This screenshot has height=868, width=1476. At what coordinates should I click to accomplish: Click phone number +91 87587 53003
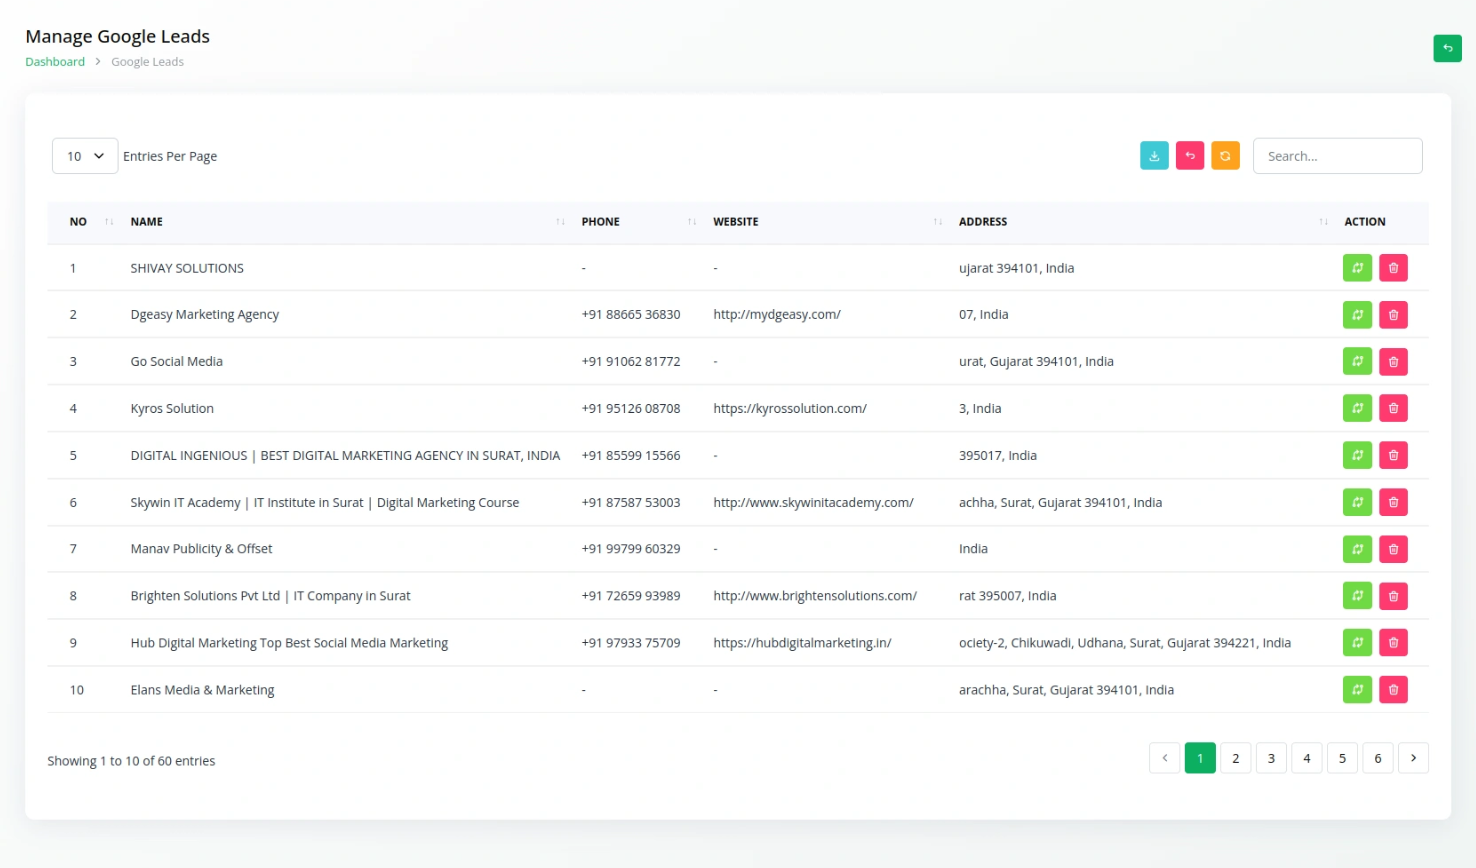tap(631, 502)
